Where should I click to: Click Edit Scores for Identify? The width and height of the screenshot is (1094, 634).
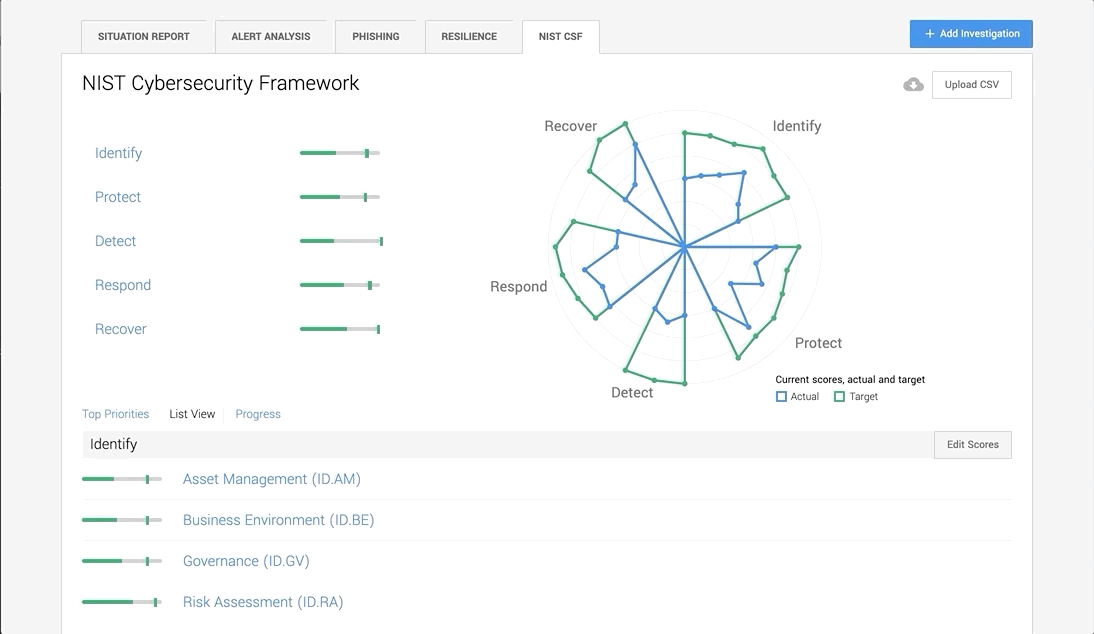(973, 444)
